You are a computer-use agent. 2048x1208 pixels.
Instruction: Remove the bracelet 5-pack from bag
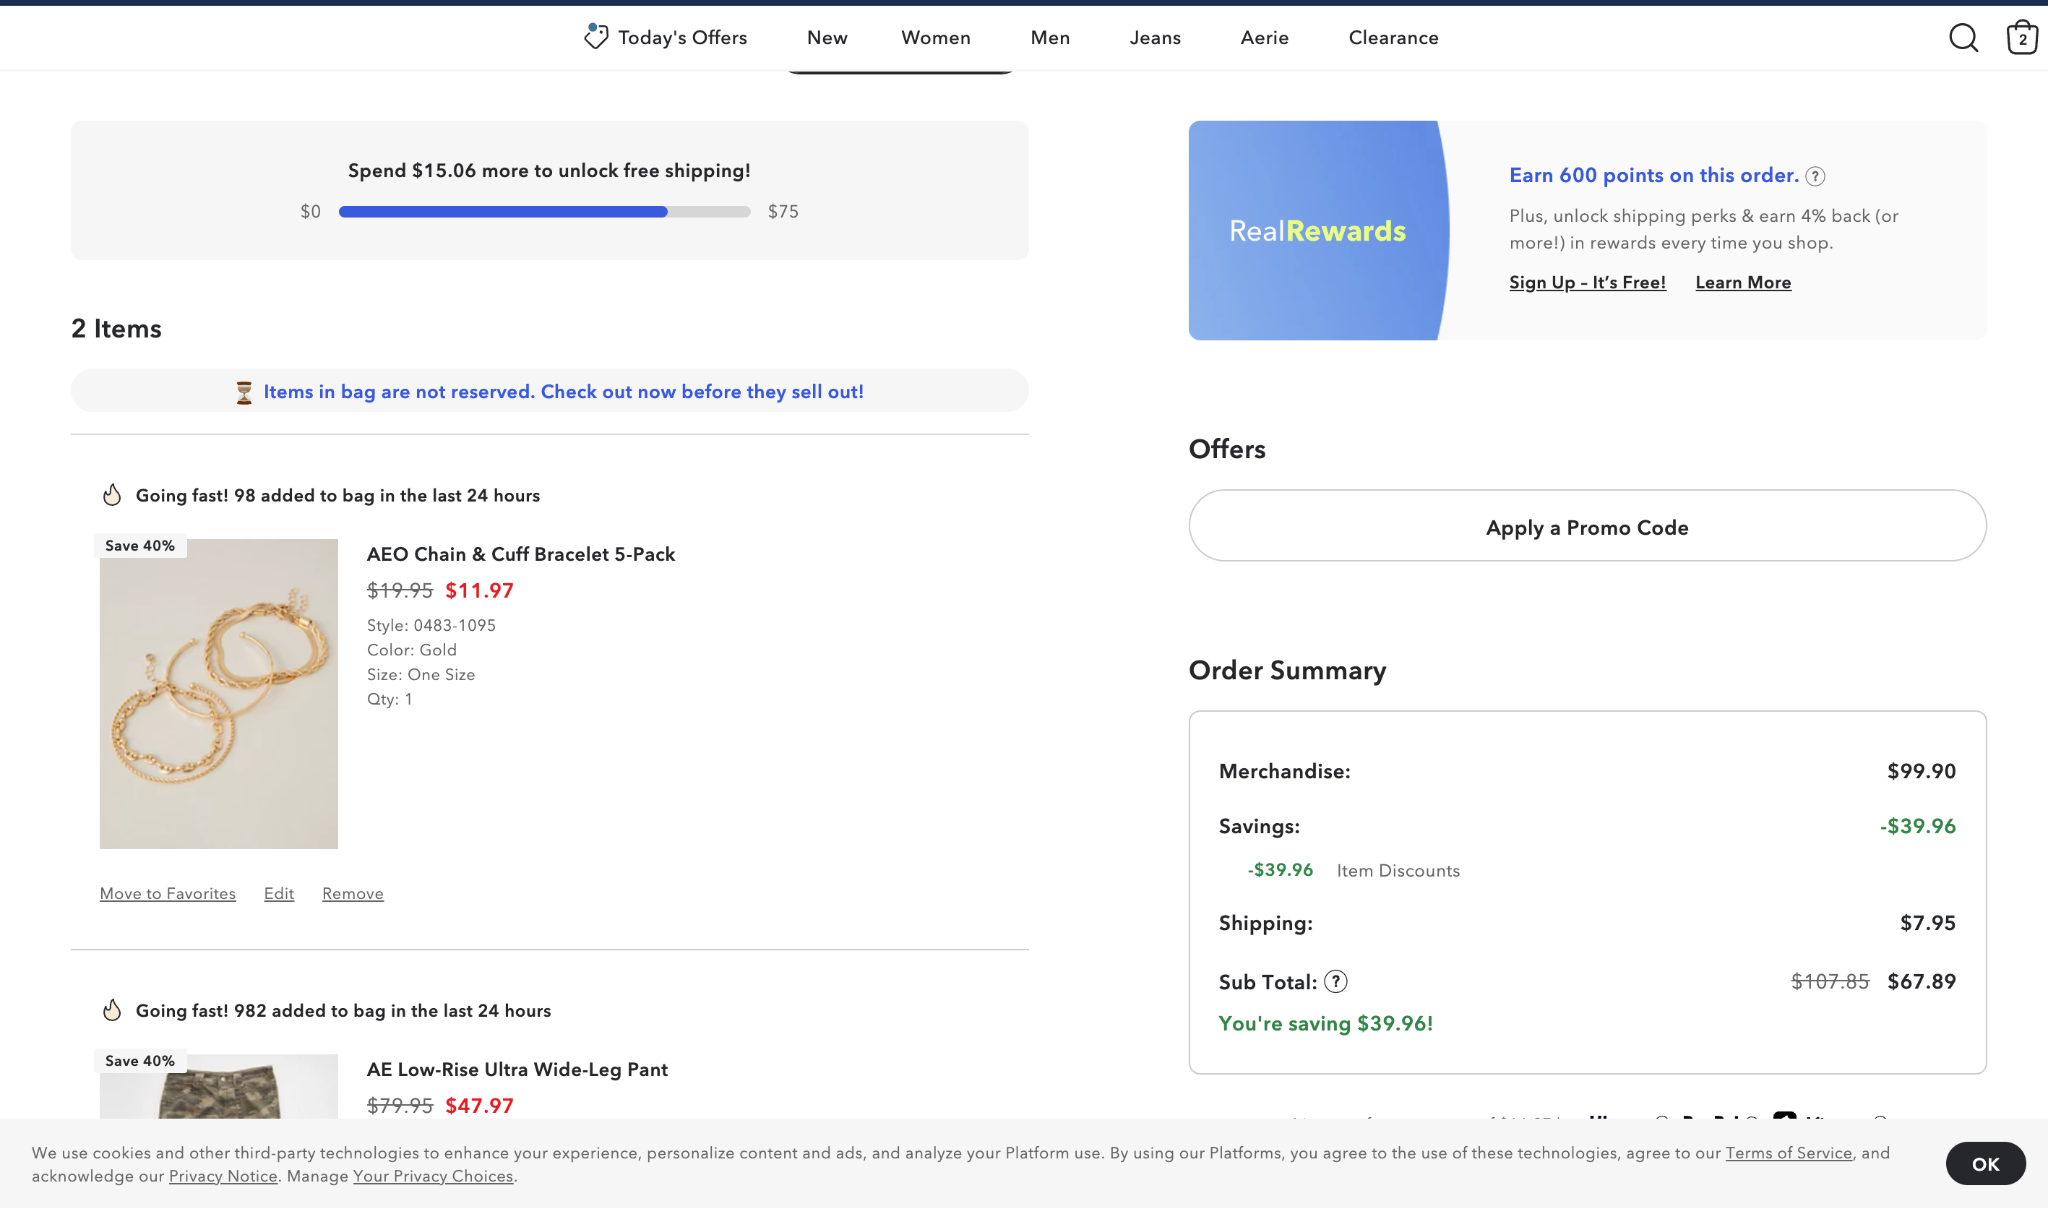[353, 894]
